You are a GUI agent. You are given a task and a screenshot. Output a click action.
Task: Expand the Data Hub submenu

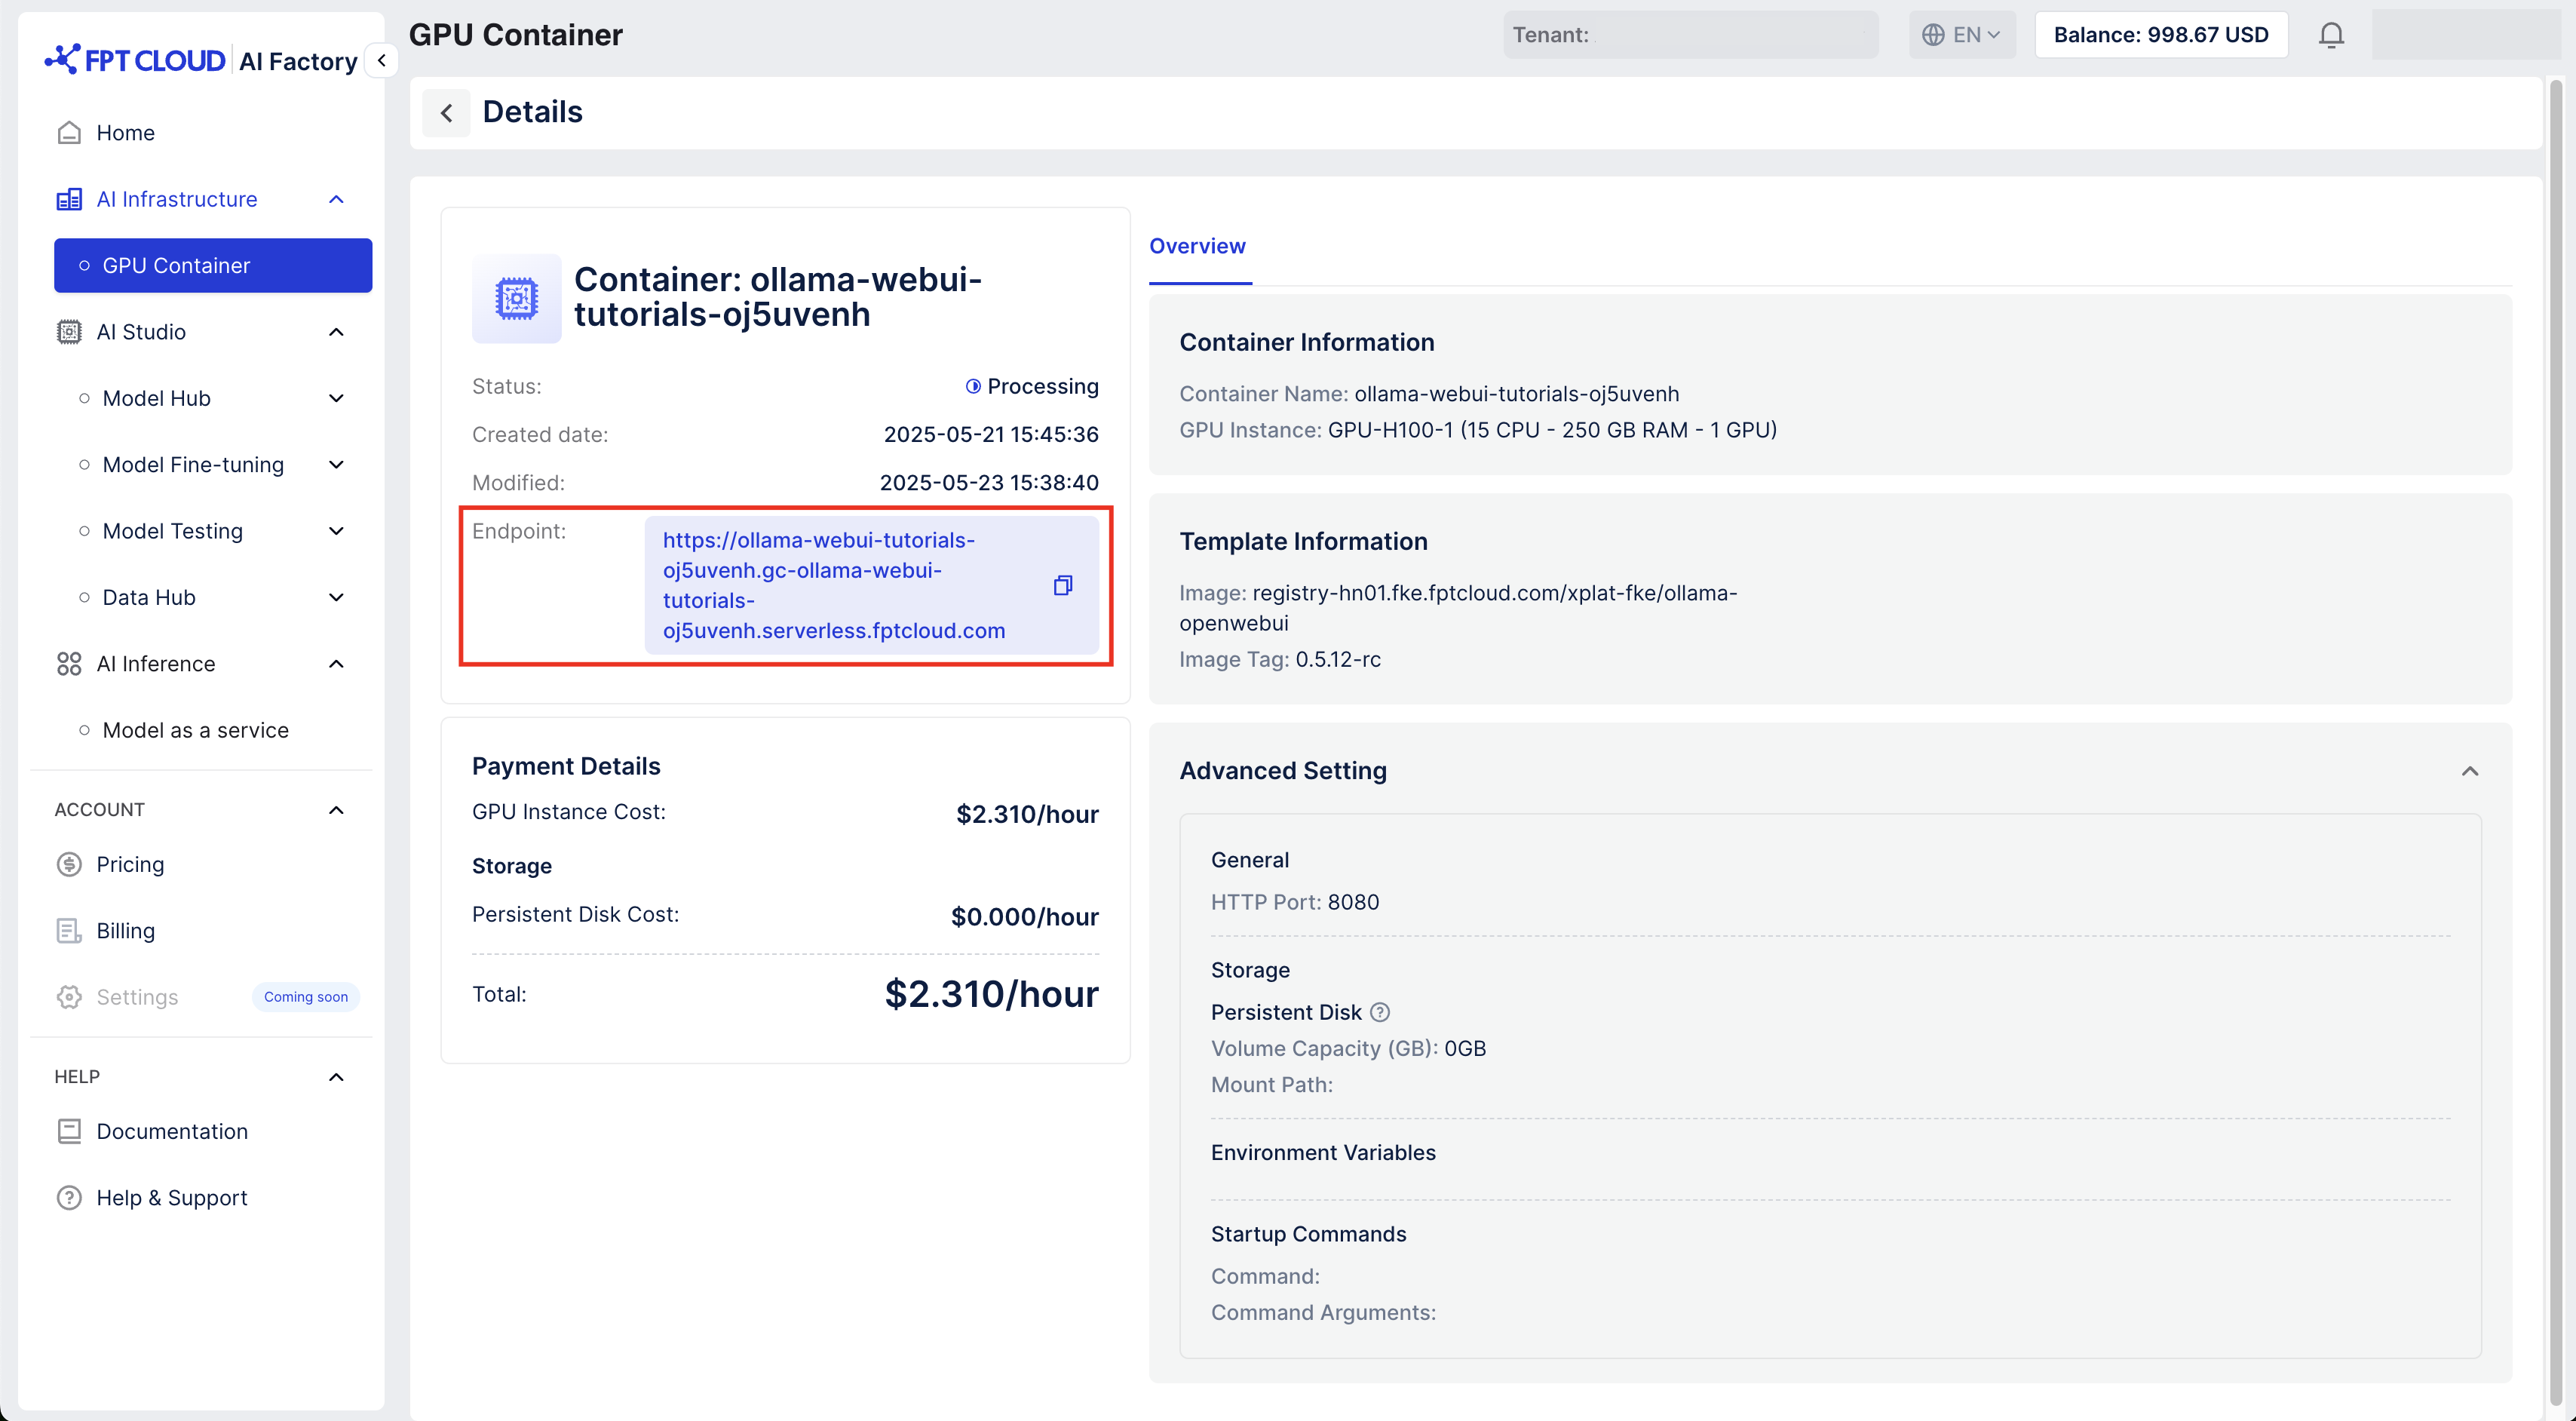click(x=337, y=598)
